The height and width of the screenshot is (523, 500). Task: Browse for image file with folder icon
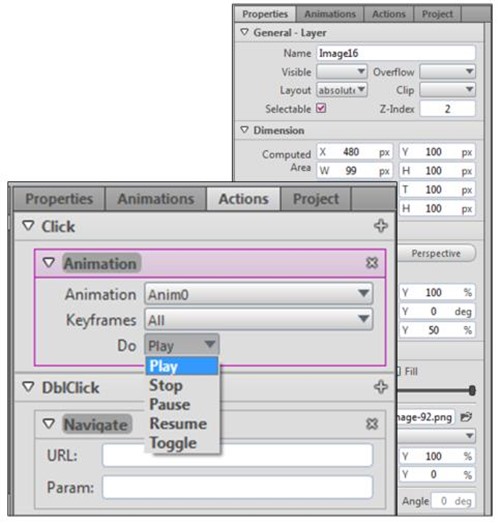[x=466, y=417]
